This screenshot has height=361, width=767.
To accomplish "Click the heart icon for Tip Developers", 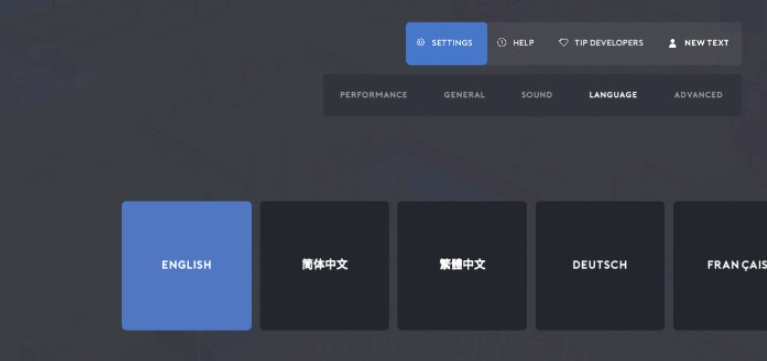I will click(564, 43).
